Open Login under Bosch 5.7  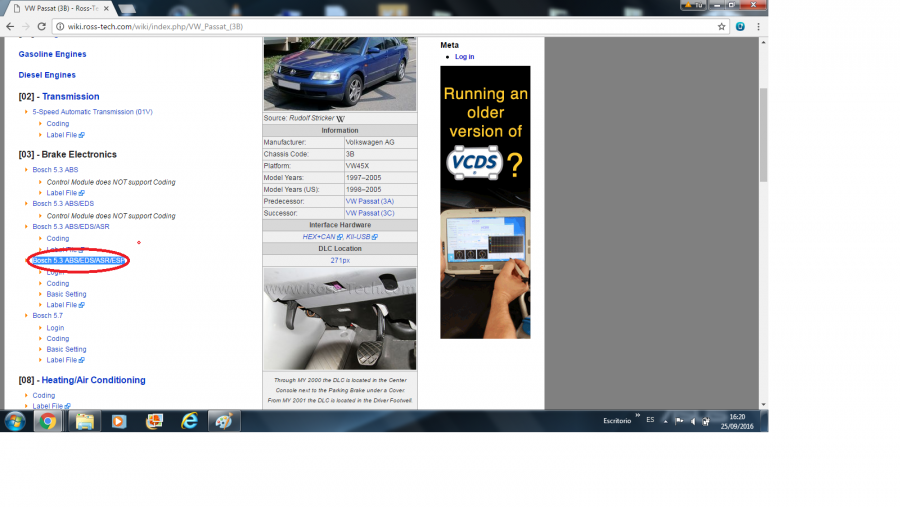55,328
